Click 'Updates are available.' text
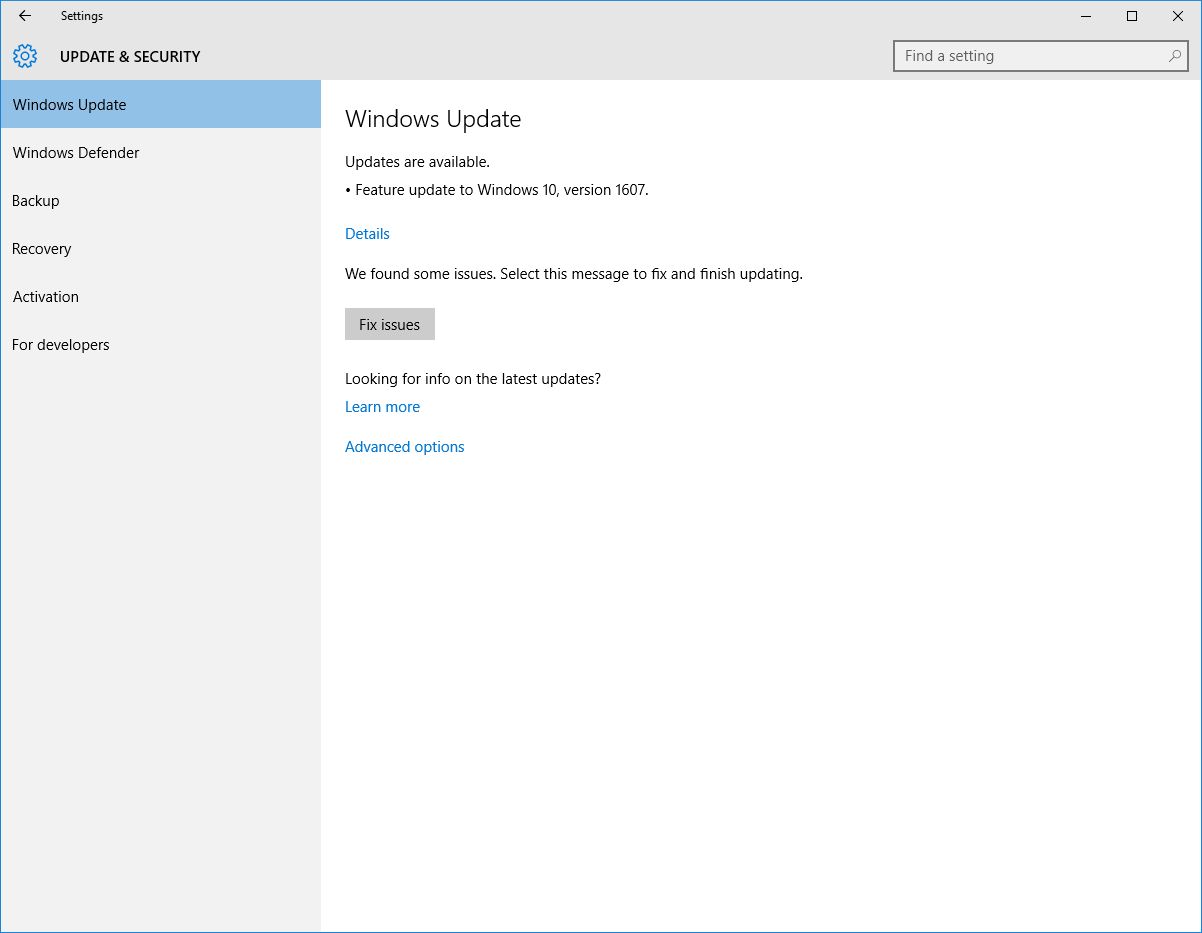 pyautogui.click(x=417, y=161)
